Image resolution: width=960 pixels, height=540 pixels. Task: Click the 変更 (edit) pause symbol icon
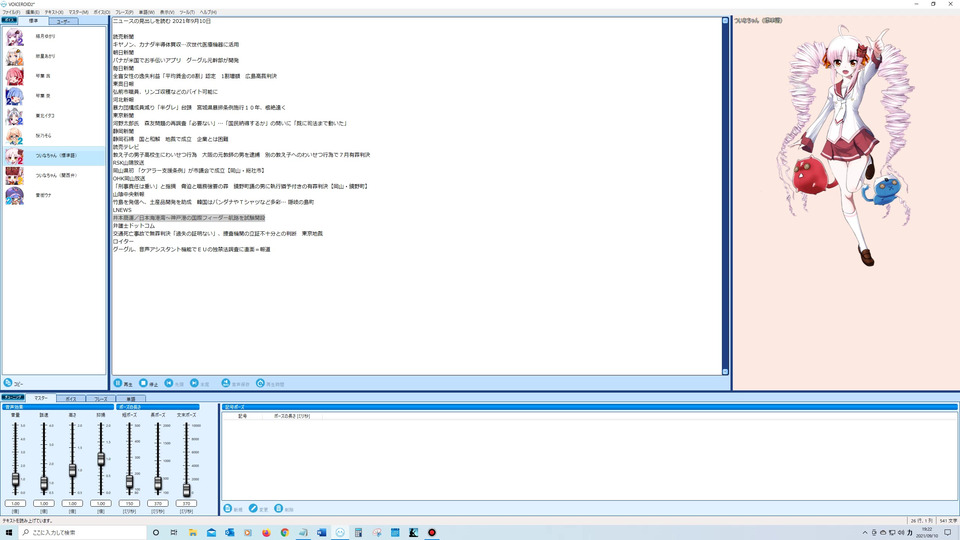coord(253,509)
